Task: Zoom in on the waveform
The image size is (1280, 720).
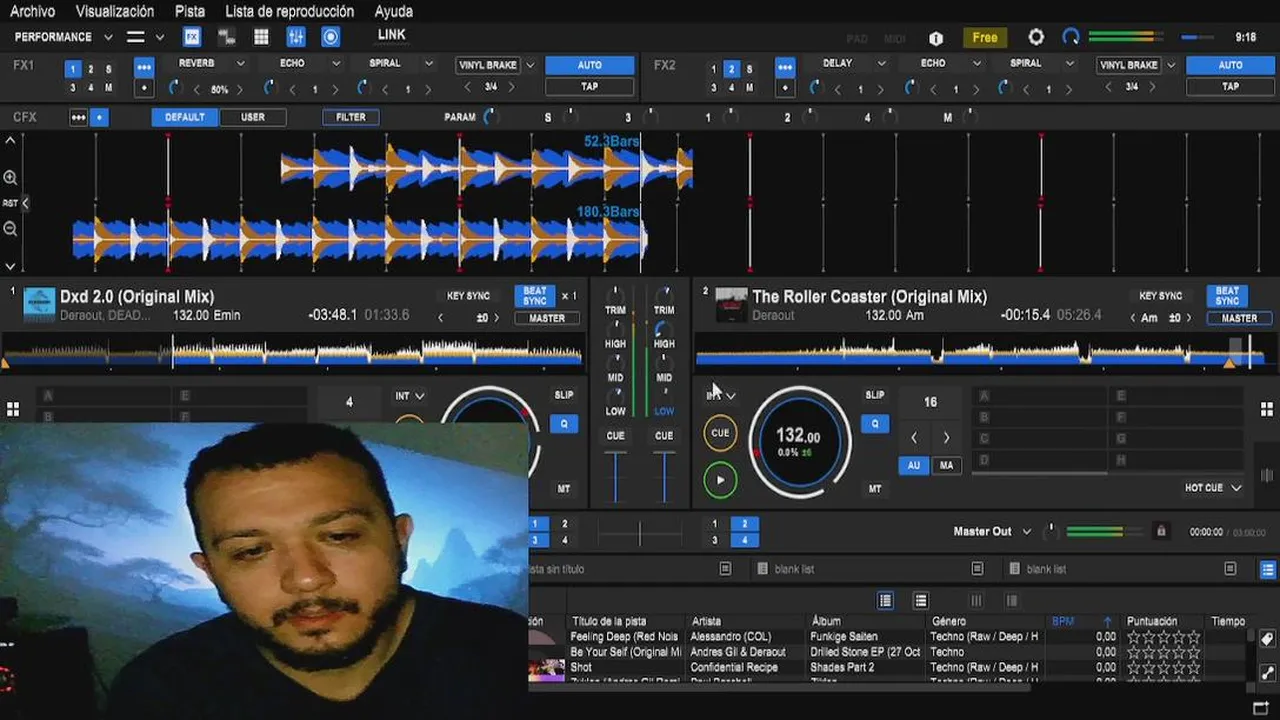Action: point(10,178)
